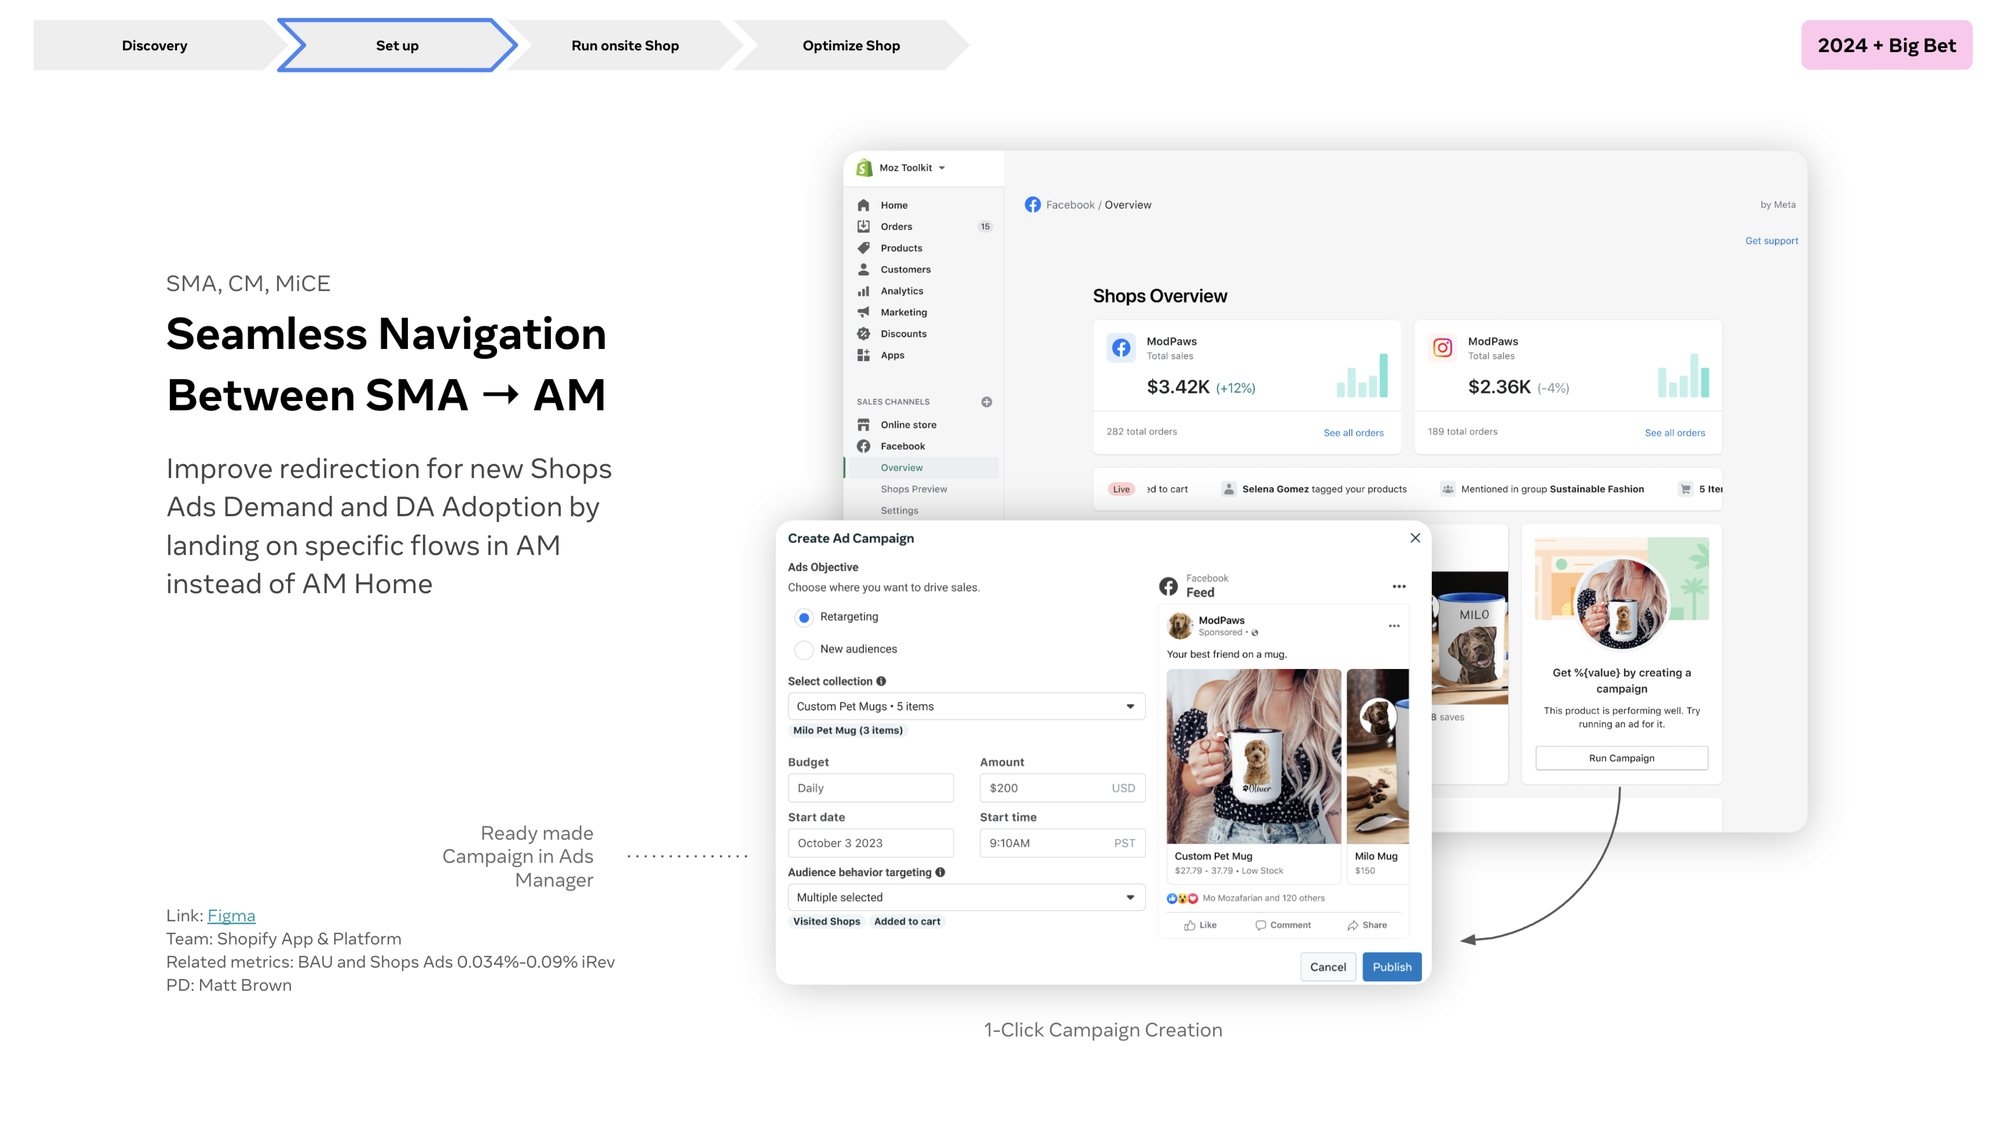Open the Moz Toolkit store dropdown
2000x1125 pixels.
(912, 168)
